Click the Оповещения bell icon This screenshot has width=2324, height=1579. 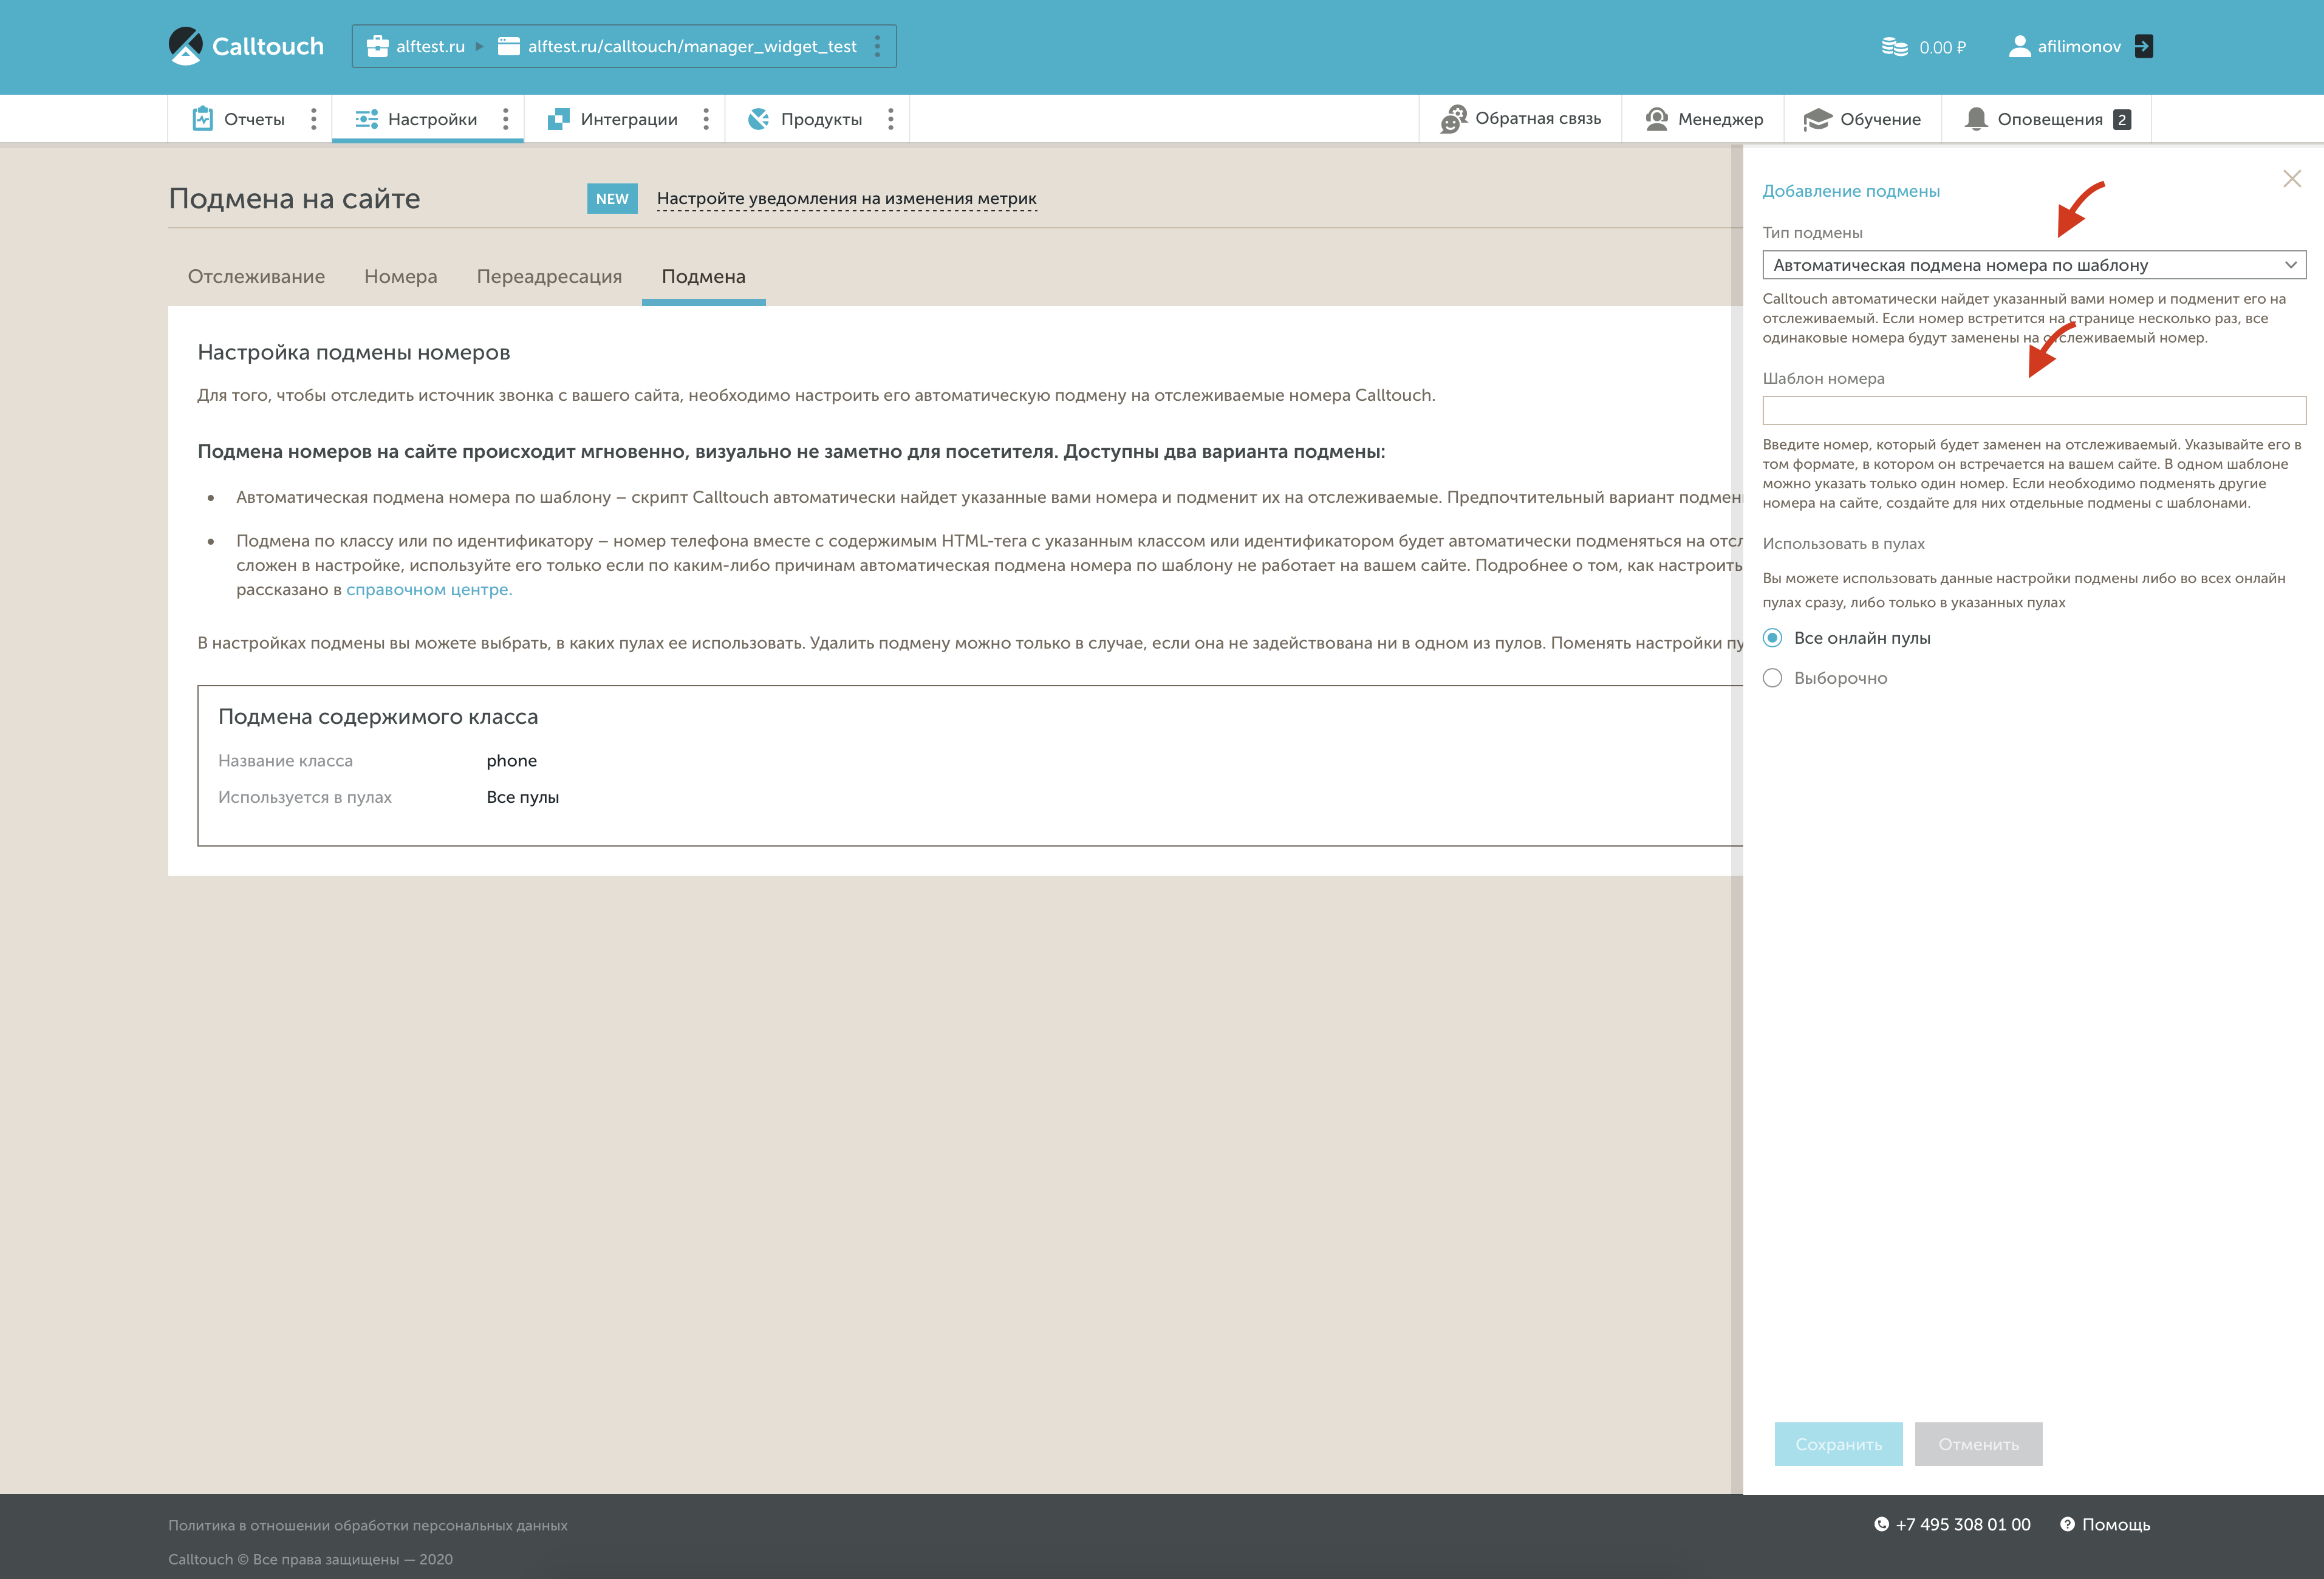coord(1976,119)
